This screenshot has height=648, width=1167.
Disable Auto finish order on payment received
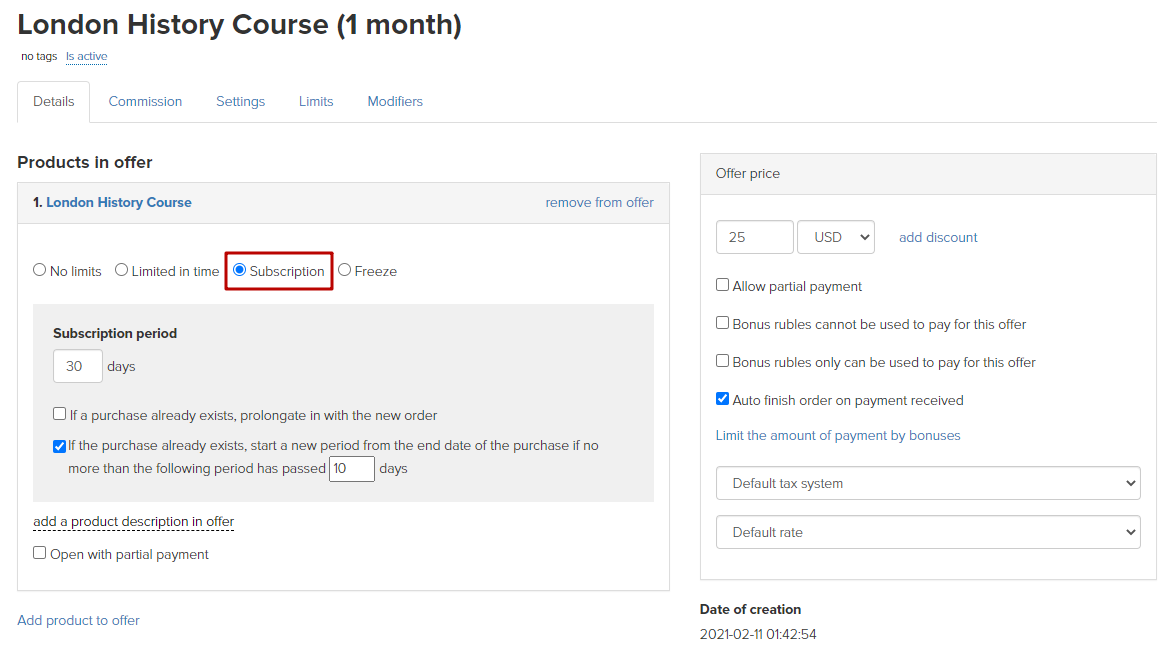722,399
